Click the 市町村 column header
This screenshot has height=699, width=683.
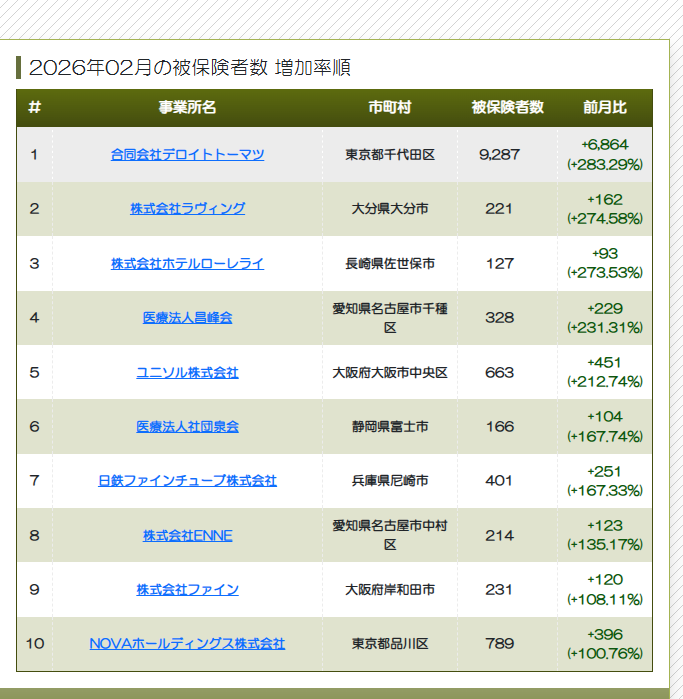pyautogui.click(x=390, y=107)
